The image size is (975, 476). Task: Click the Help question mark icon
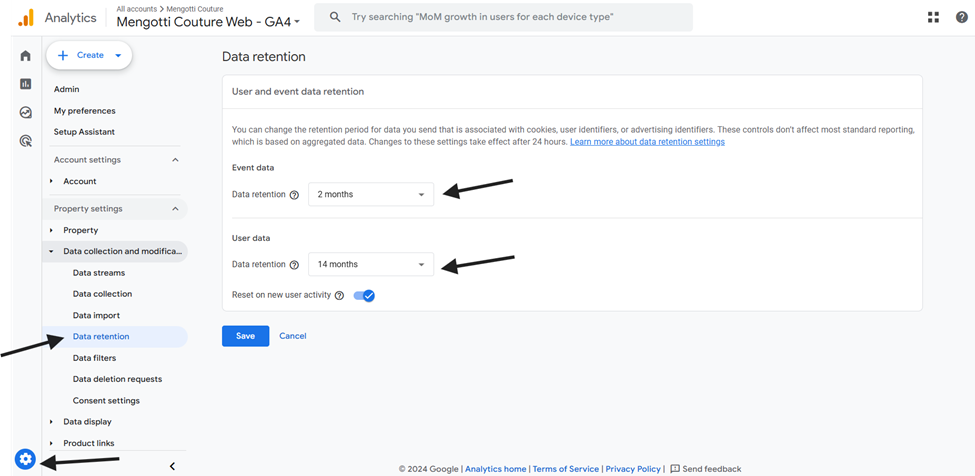[x=961, y=17]
